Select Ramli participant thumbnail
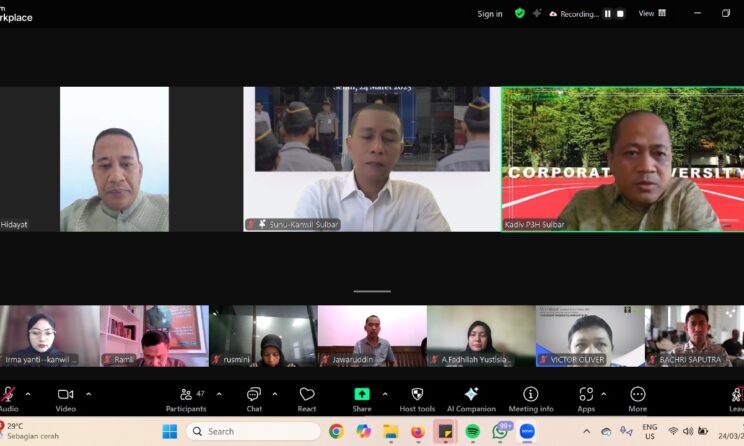 coord(154,336)
